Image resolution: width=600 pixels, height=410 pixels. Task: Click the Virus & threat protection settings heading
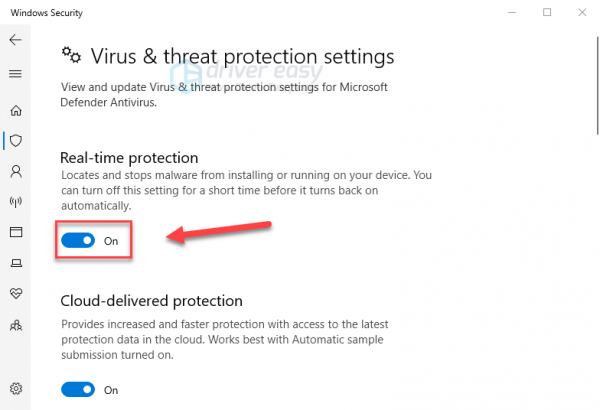[242, 56]
